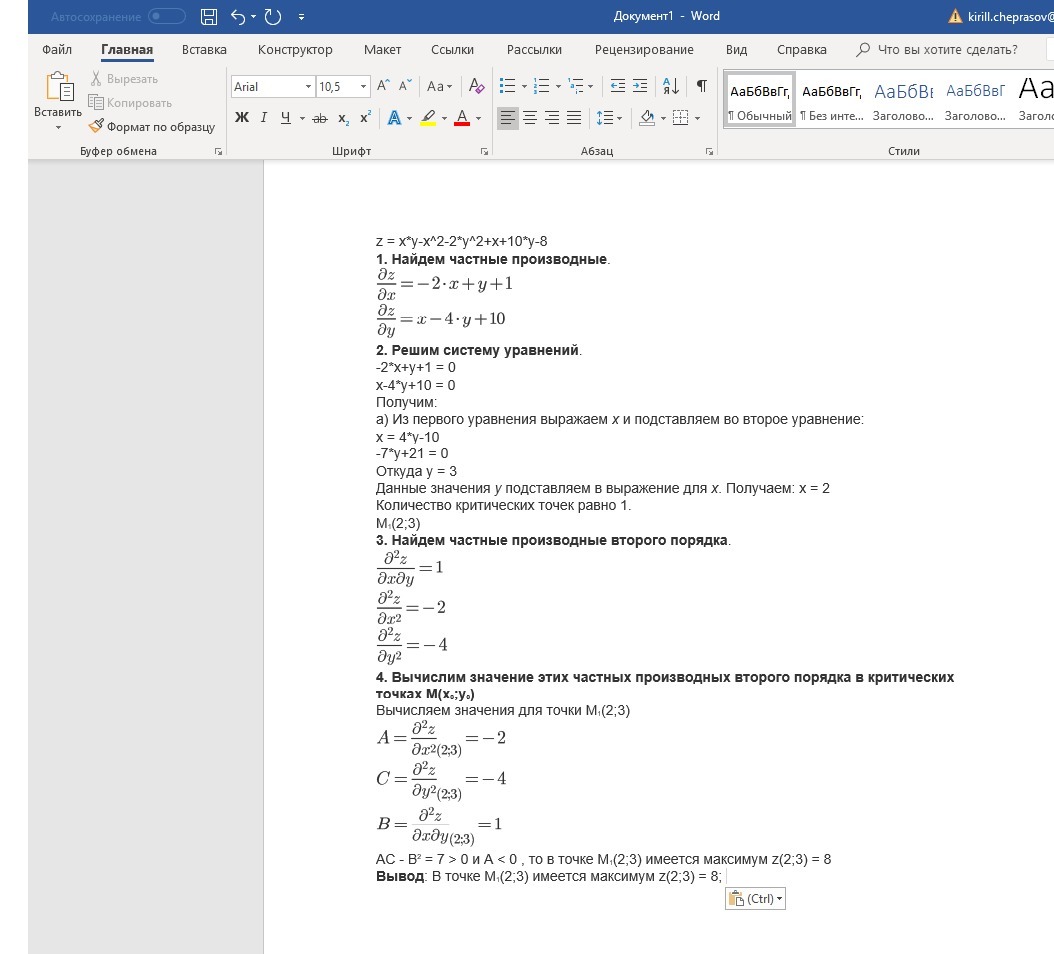Image resolution: width=1054 pixels, height=954 pixels.
Task: Open the Change Case Aa dropdown
Action: 440,86
